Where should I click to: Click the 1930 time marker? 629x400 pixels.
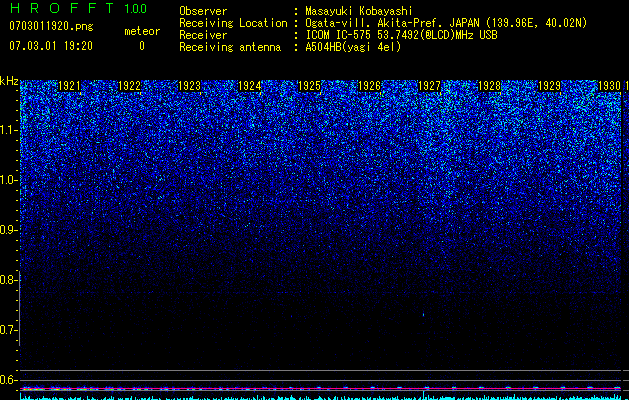pyautogui.click(x=609, y=86)
